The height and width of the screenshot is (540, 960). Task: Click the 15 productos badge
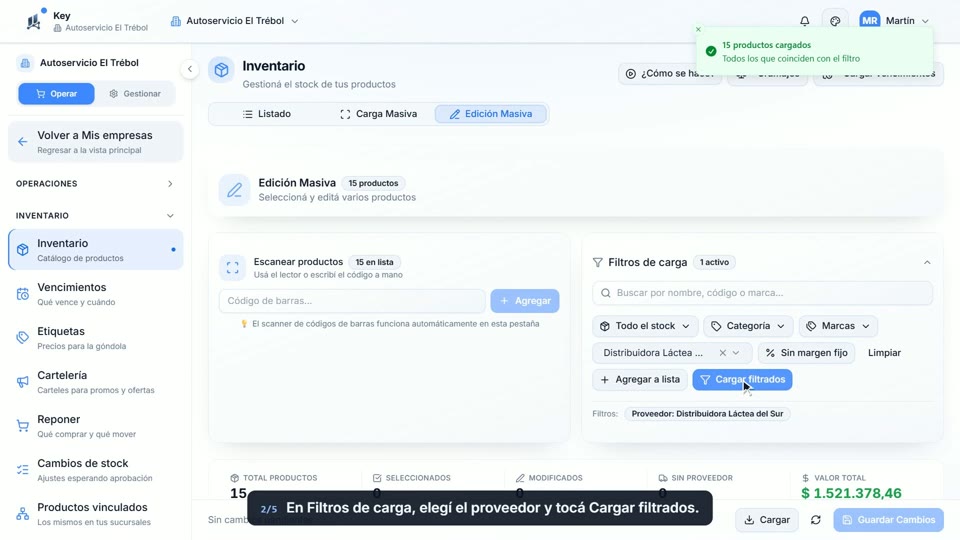click(373, 183)
